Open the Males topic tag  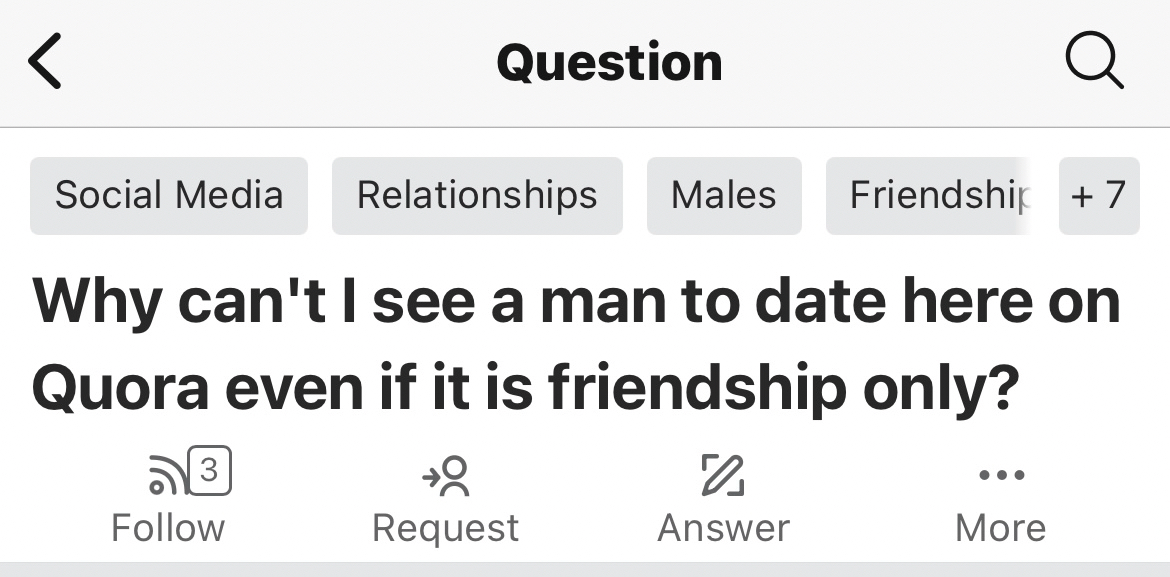[724, 195]
